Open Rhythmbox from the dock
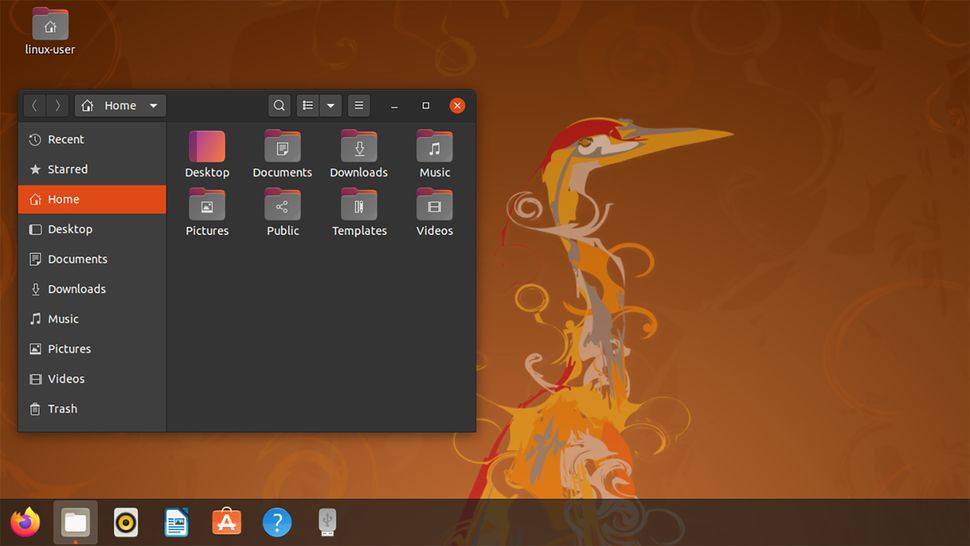 coord(126,523)
